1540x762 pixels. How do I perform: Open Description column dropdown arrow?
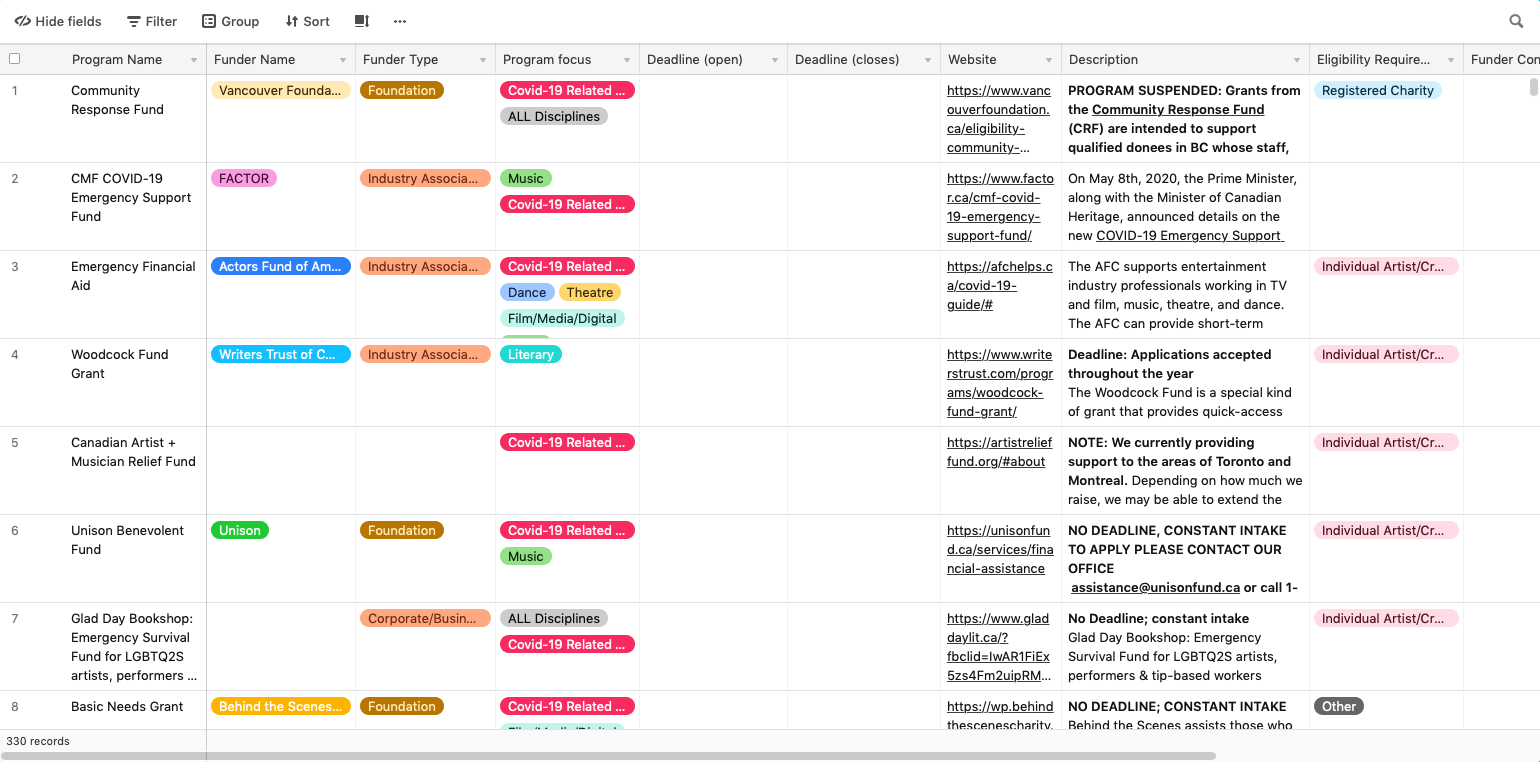pyautogui.click(x=1297, y=60)
